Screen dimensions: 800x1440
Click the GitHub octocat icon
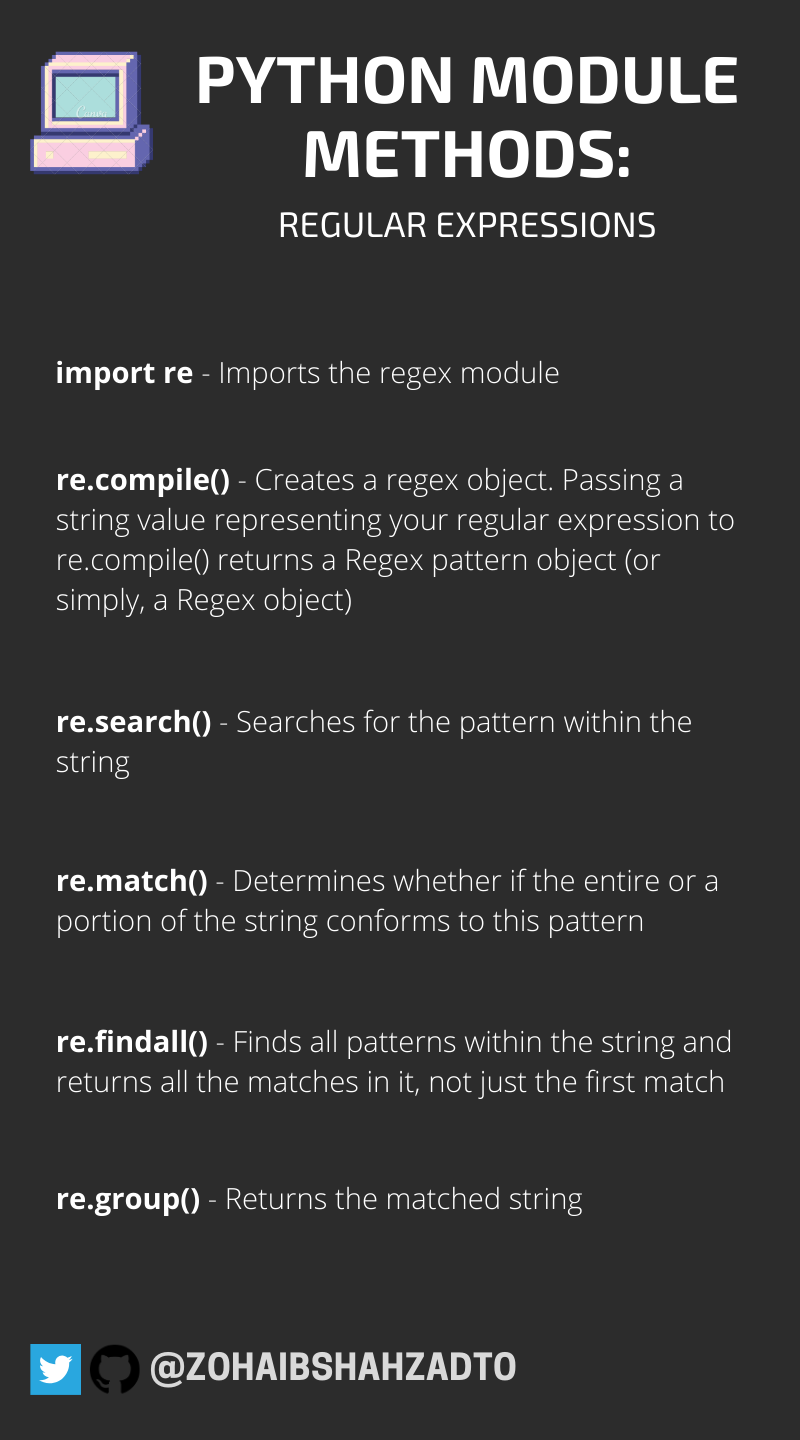pos(115,1369)
